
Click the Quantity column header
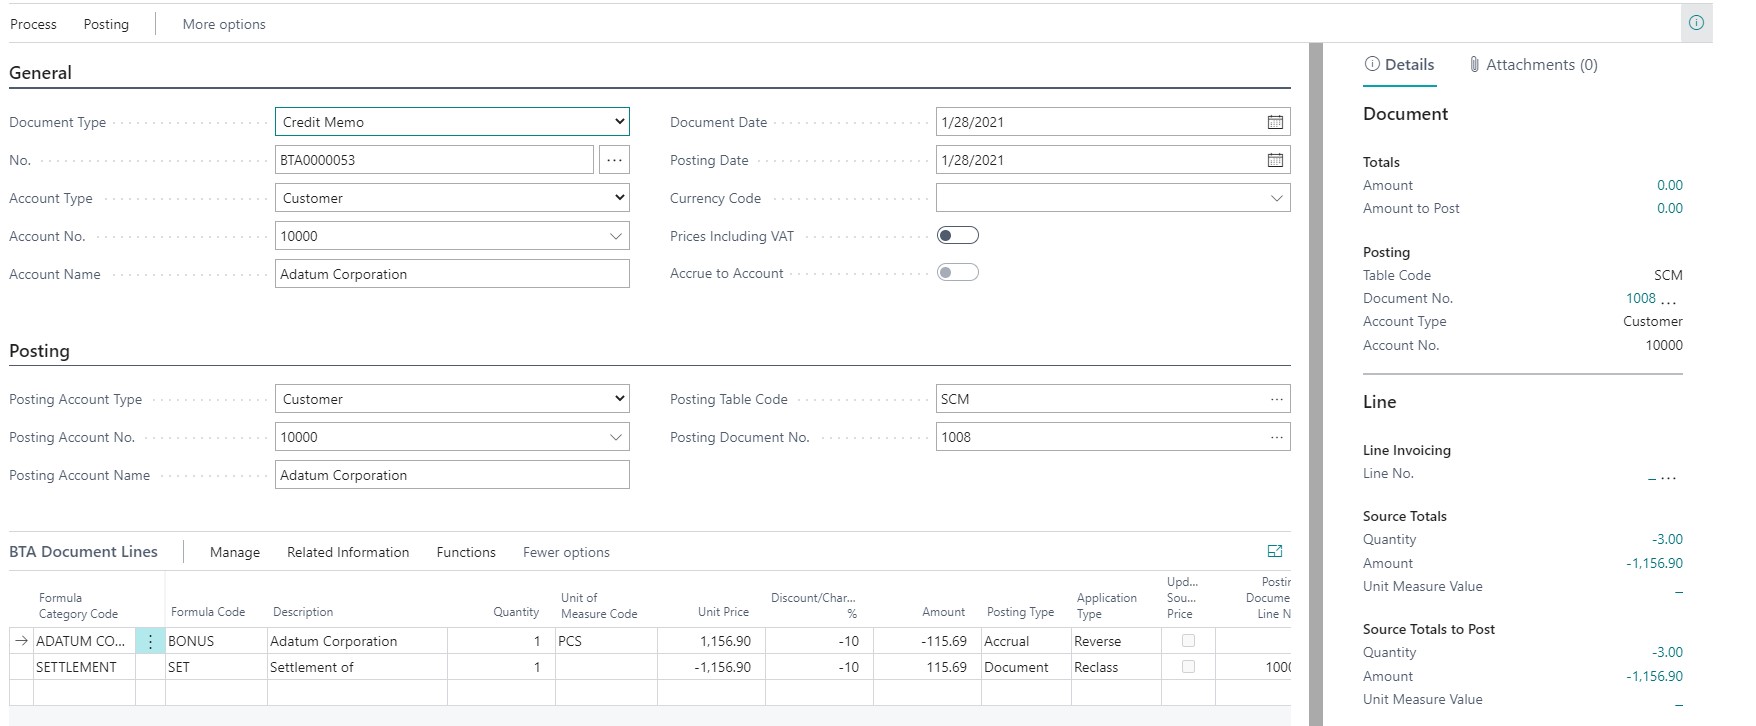(516, 612)
